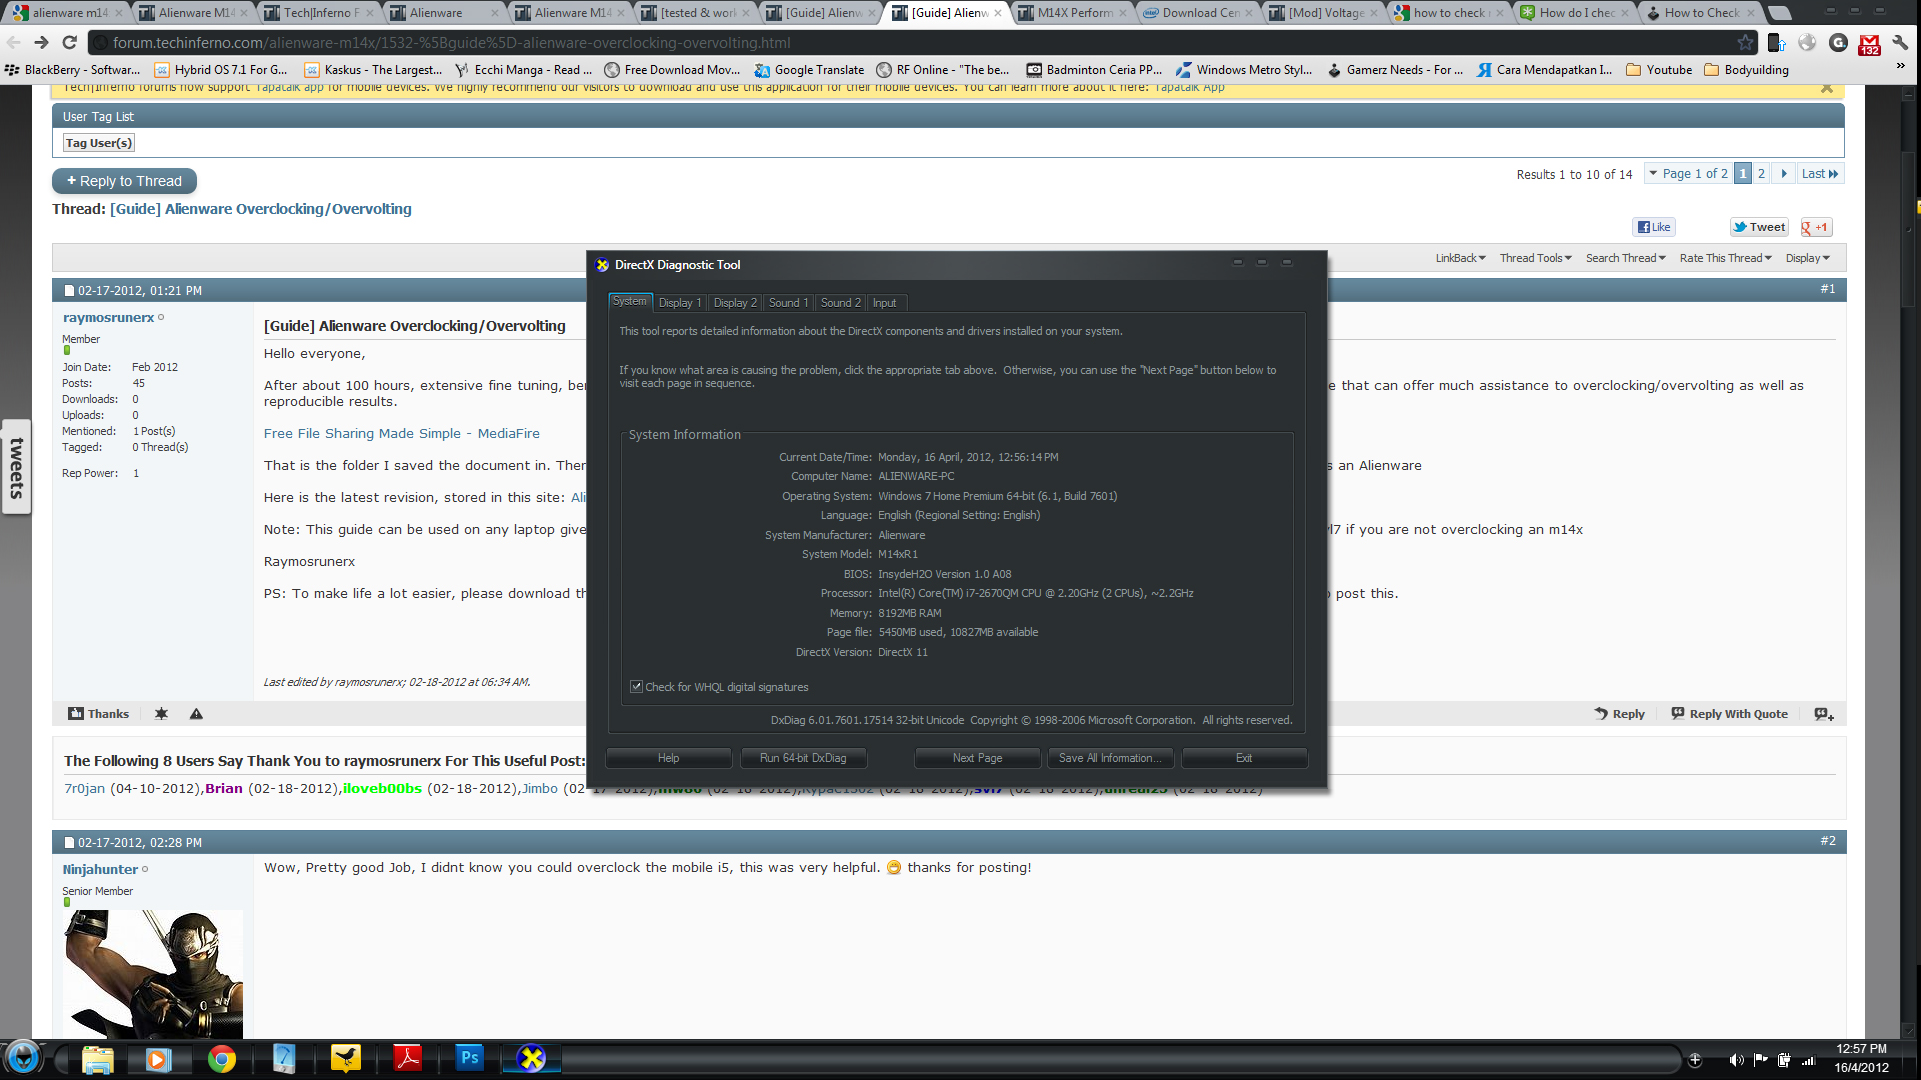Click the Google +1 button
1921x1080 pixels.
[1816, 227]
